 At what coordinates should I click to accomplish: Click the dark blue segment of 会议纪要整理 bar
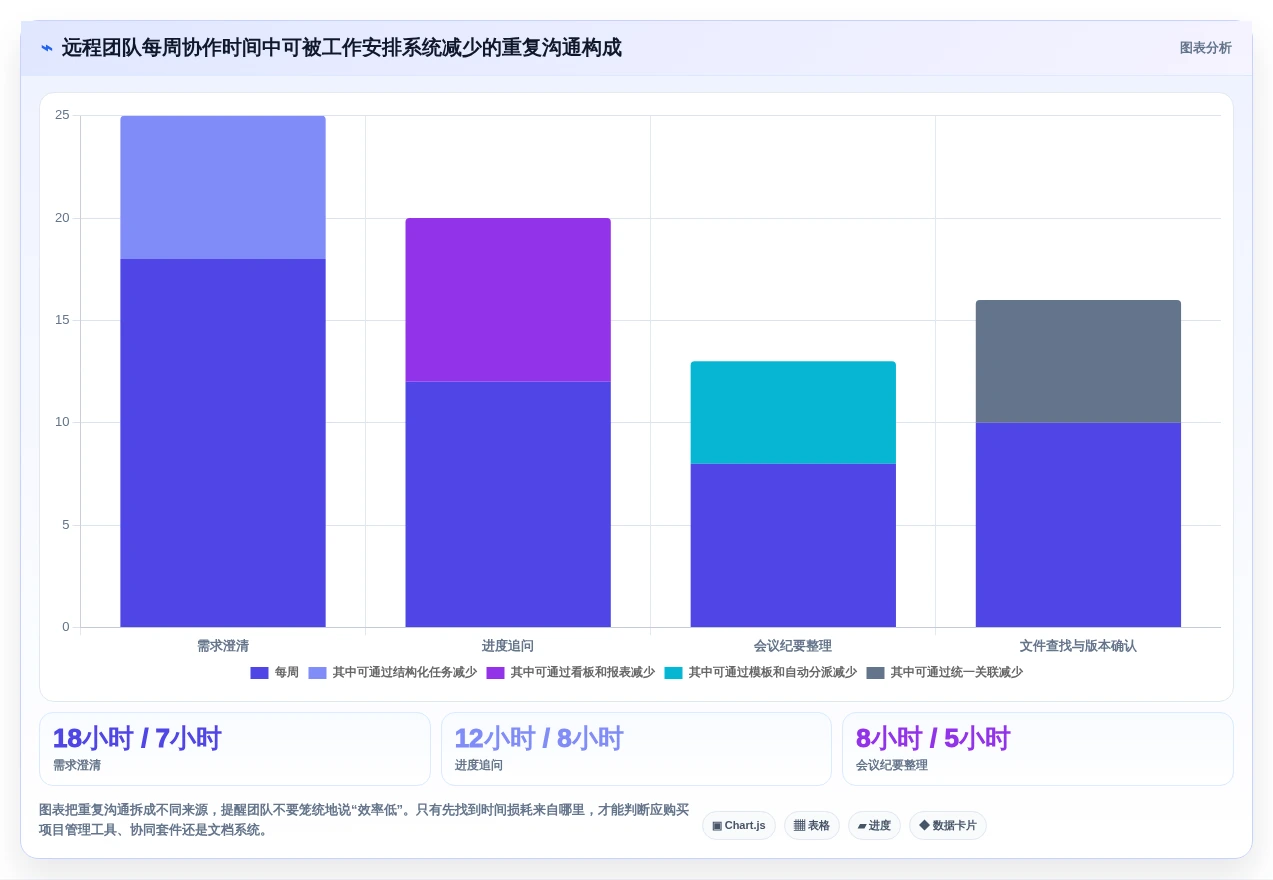[x=793, y=545]
